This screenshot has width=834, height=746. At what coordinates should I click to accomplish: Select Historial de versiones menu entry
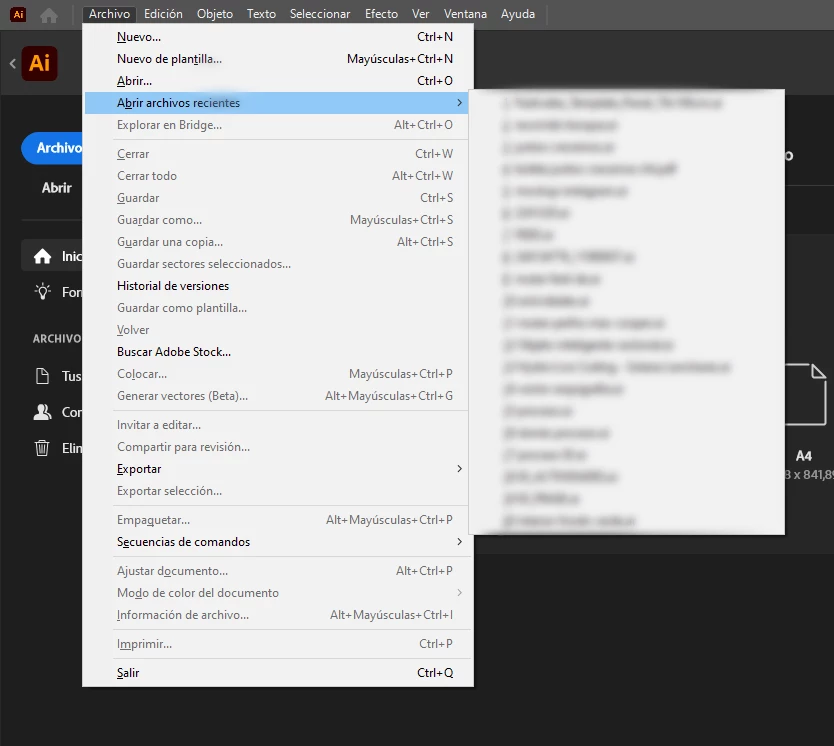click(277, 286)
